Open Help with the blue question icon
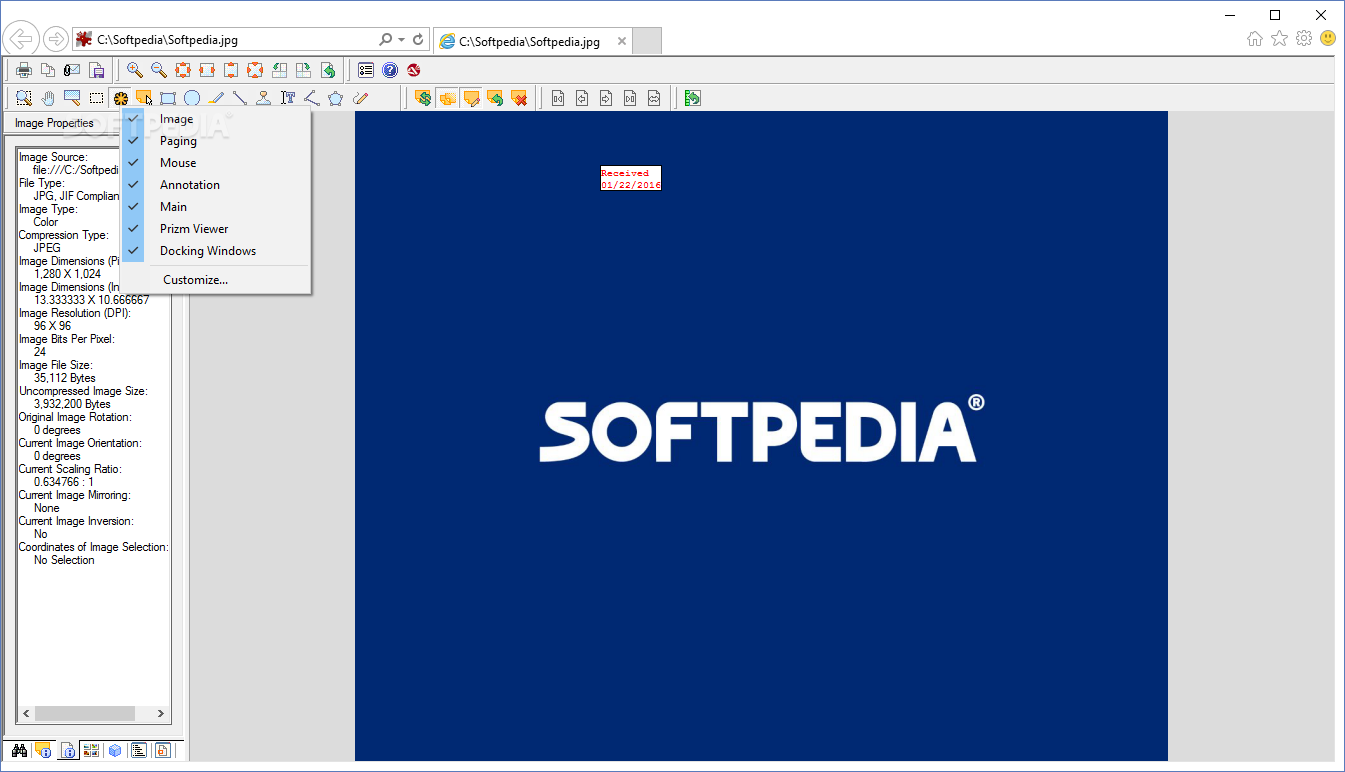The image size is (1345, 772). point(390,70)
